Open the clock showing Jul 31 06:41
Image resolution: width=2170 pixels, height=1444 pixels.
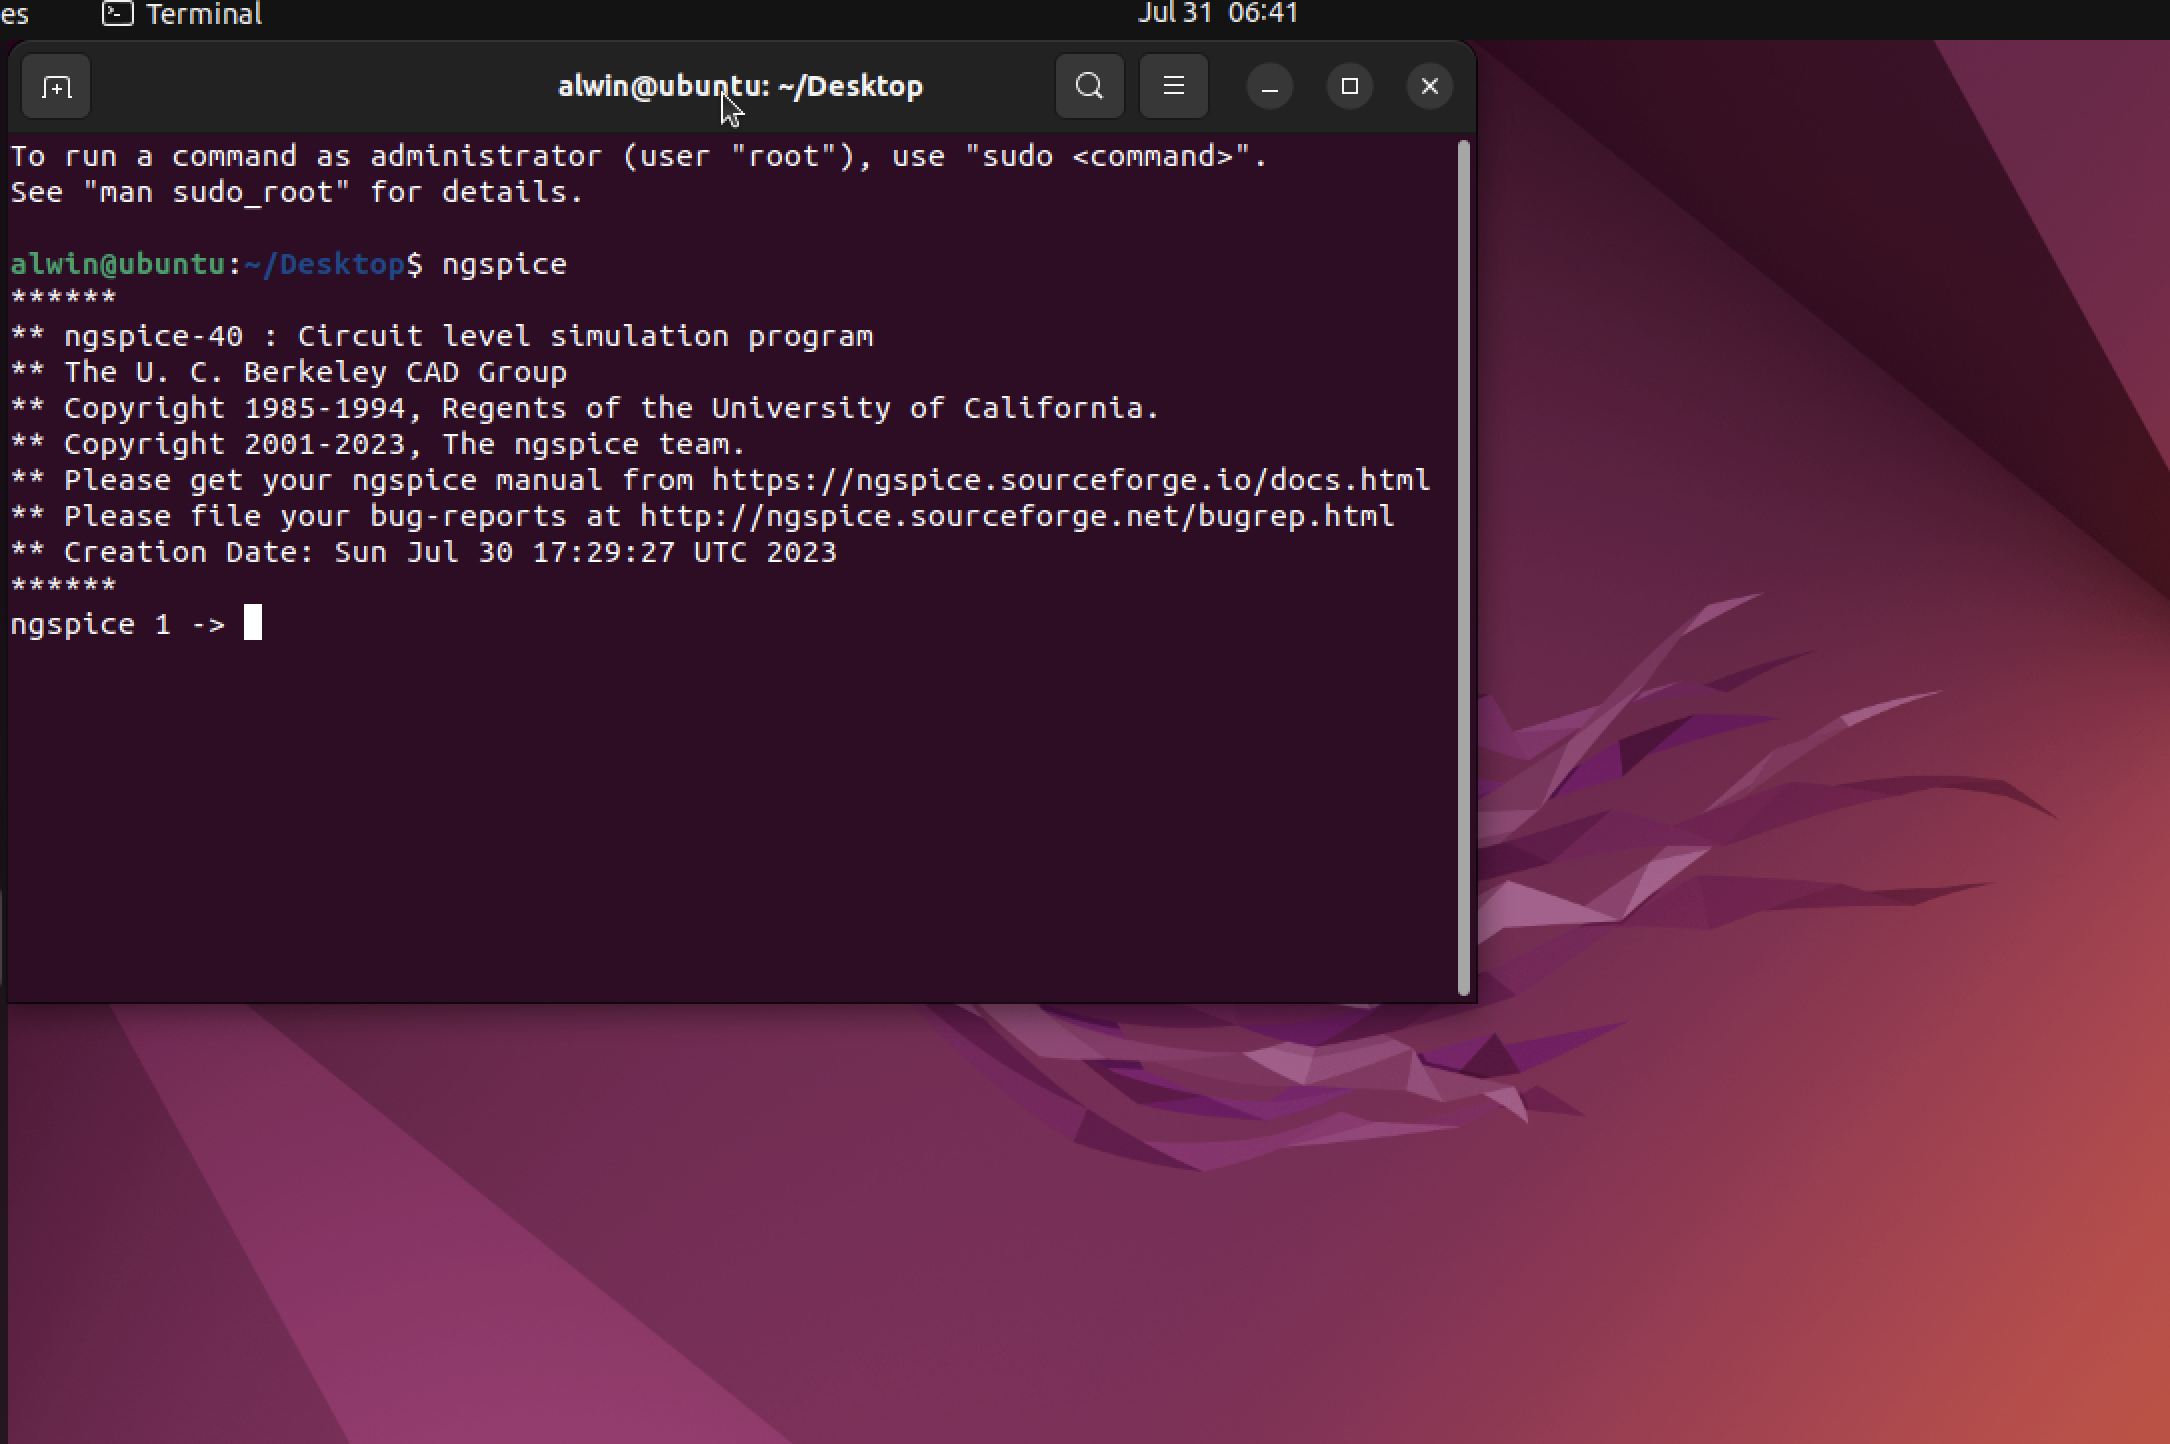(1217, 14)
